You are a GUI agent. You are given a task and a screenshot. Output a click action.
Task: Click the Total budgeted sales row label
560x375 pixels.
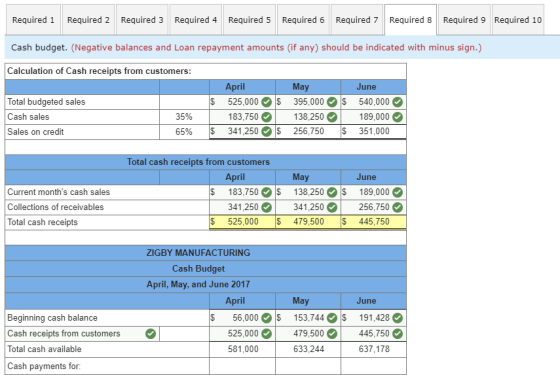46,102
